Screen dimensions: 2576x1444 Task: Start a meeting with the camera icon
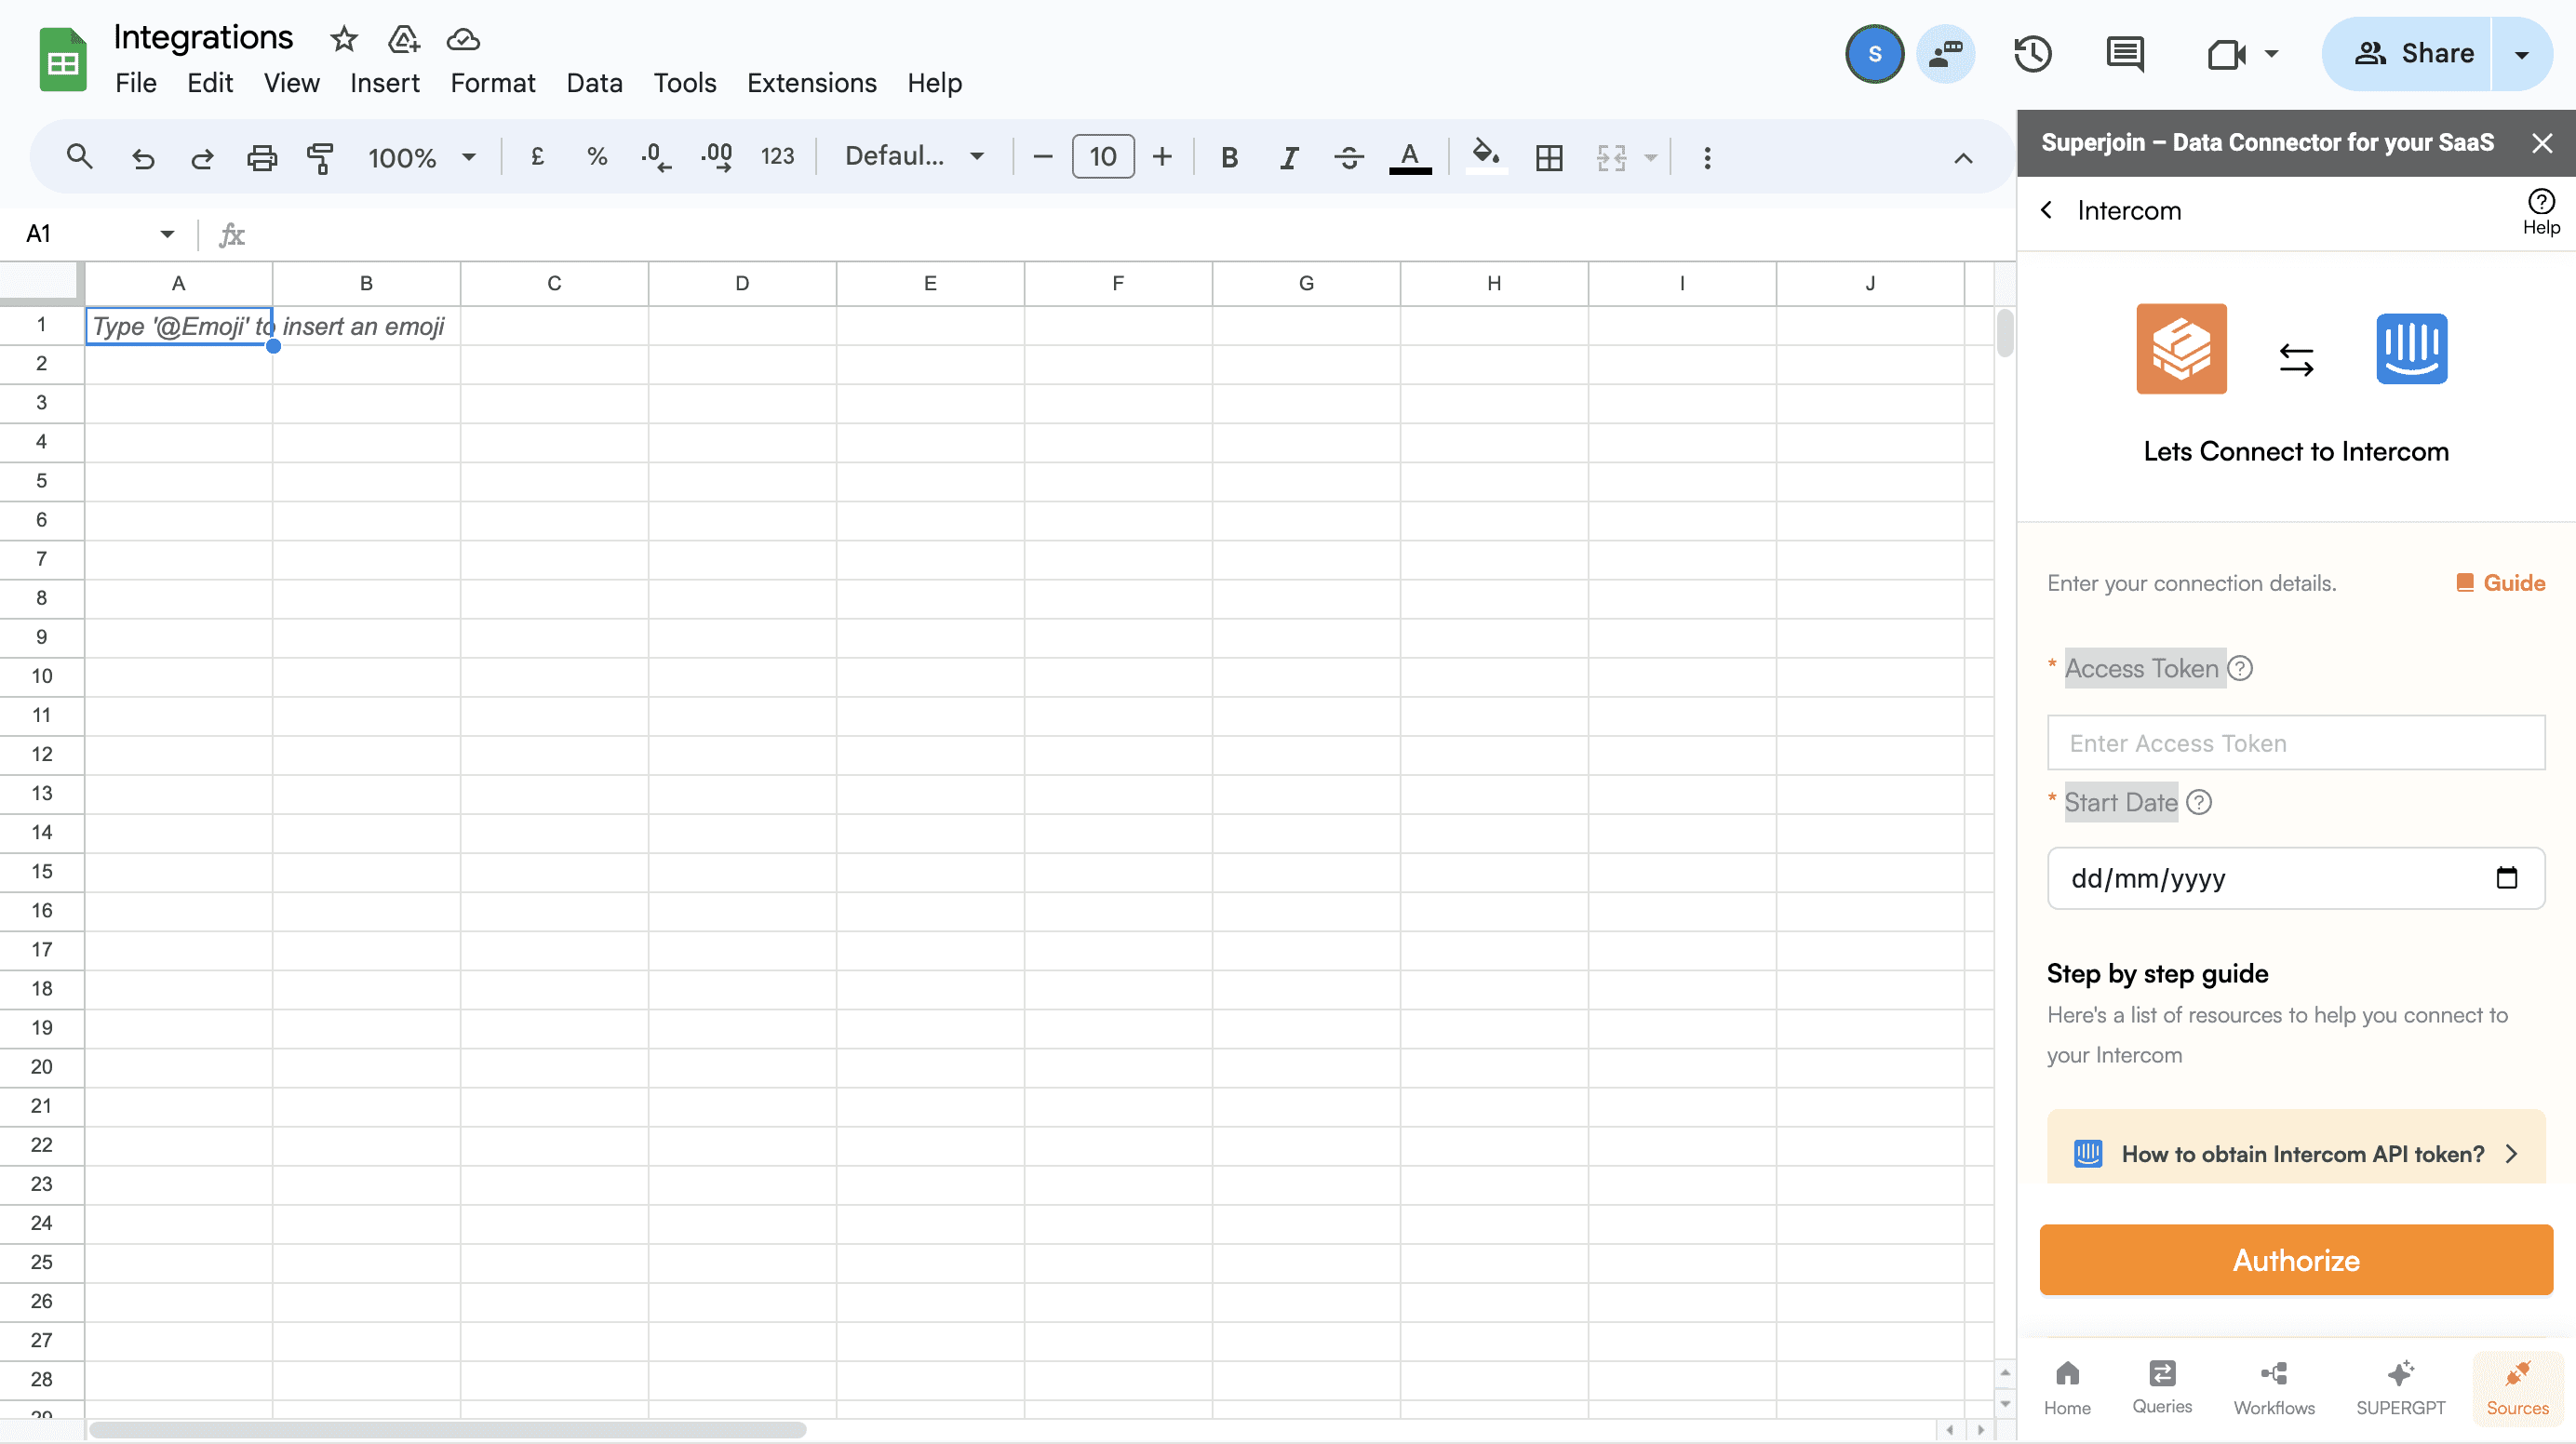pos(2226,54)
